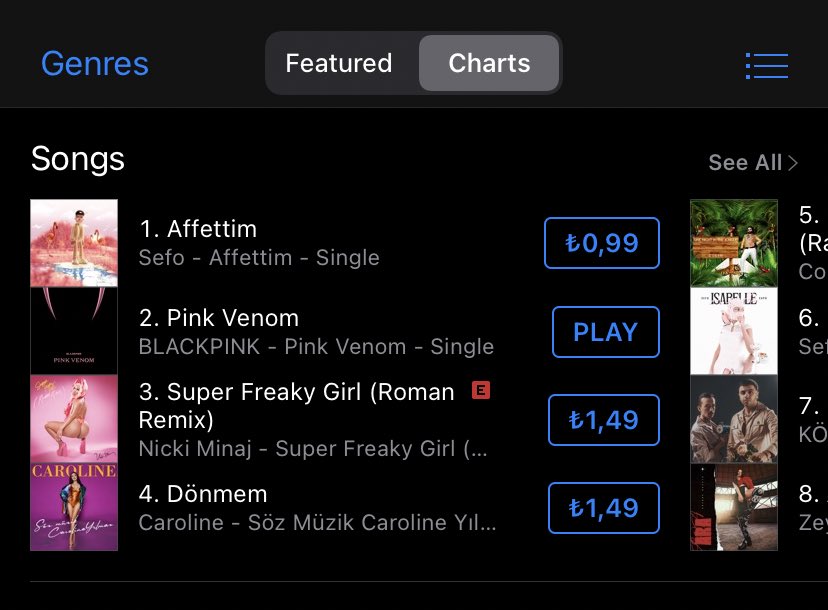
Task: Play Pink Venom by BLACKPINK
Action: [606, 332]
